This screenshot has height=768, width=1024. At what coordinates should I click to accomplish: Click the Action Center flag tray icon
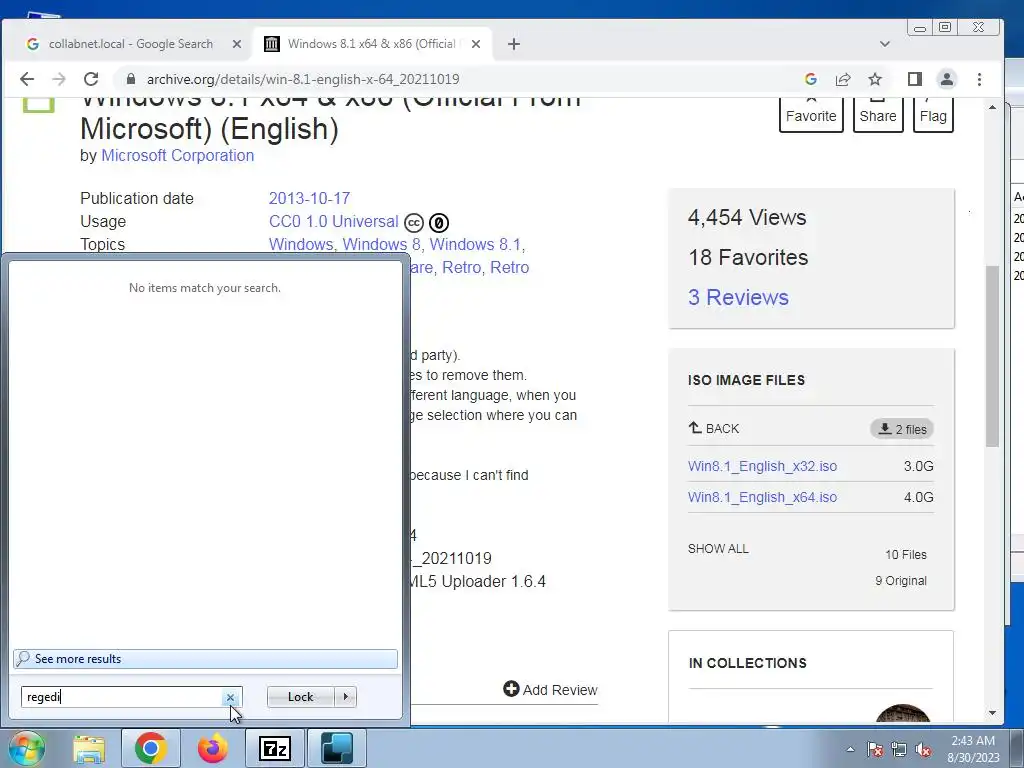pos(874,750)
